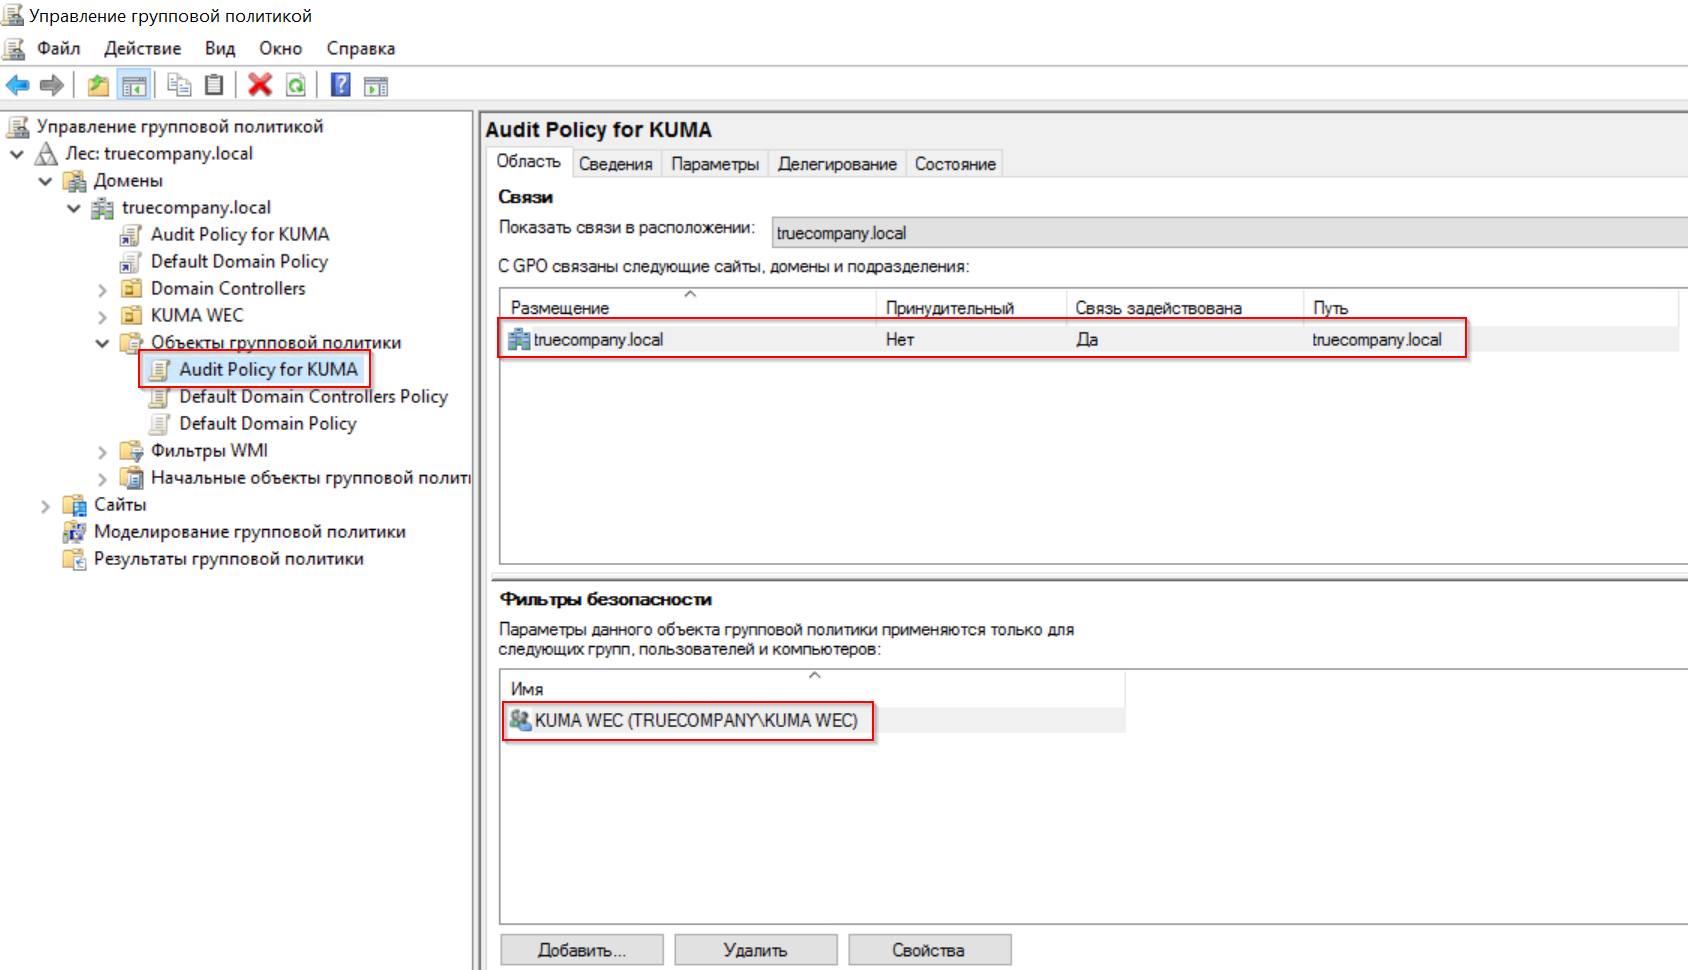Click the green Refresh icon
This screenshot has height=970, width=1688.
pyautogui.click(x=296, y=86)
